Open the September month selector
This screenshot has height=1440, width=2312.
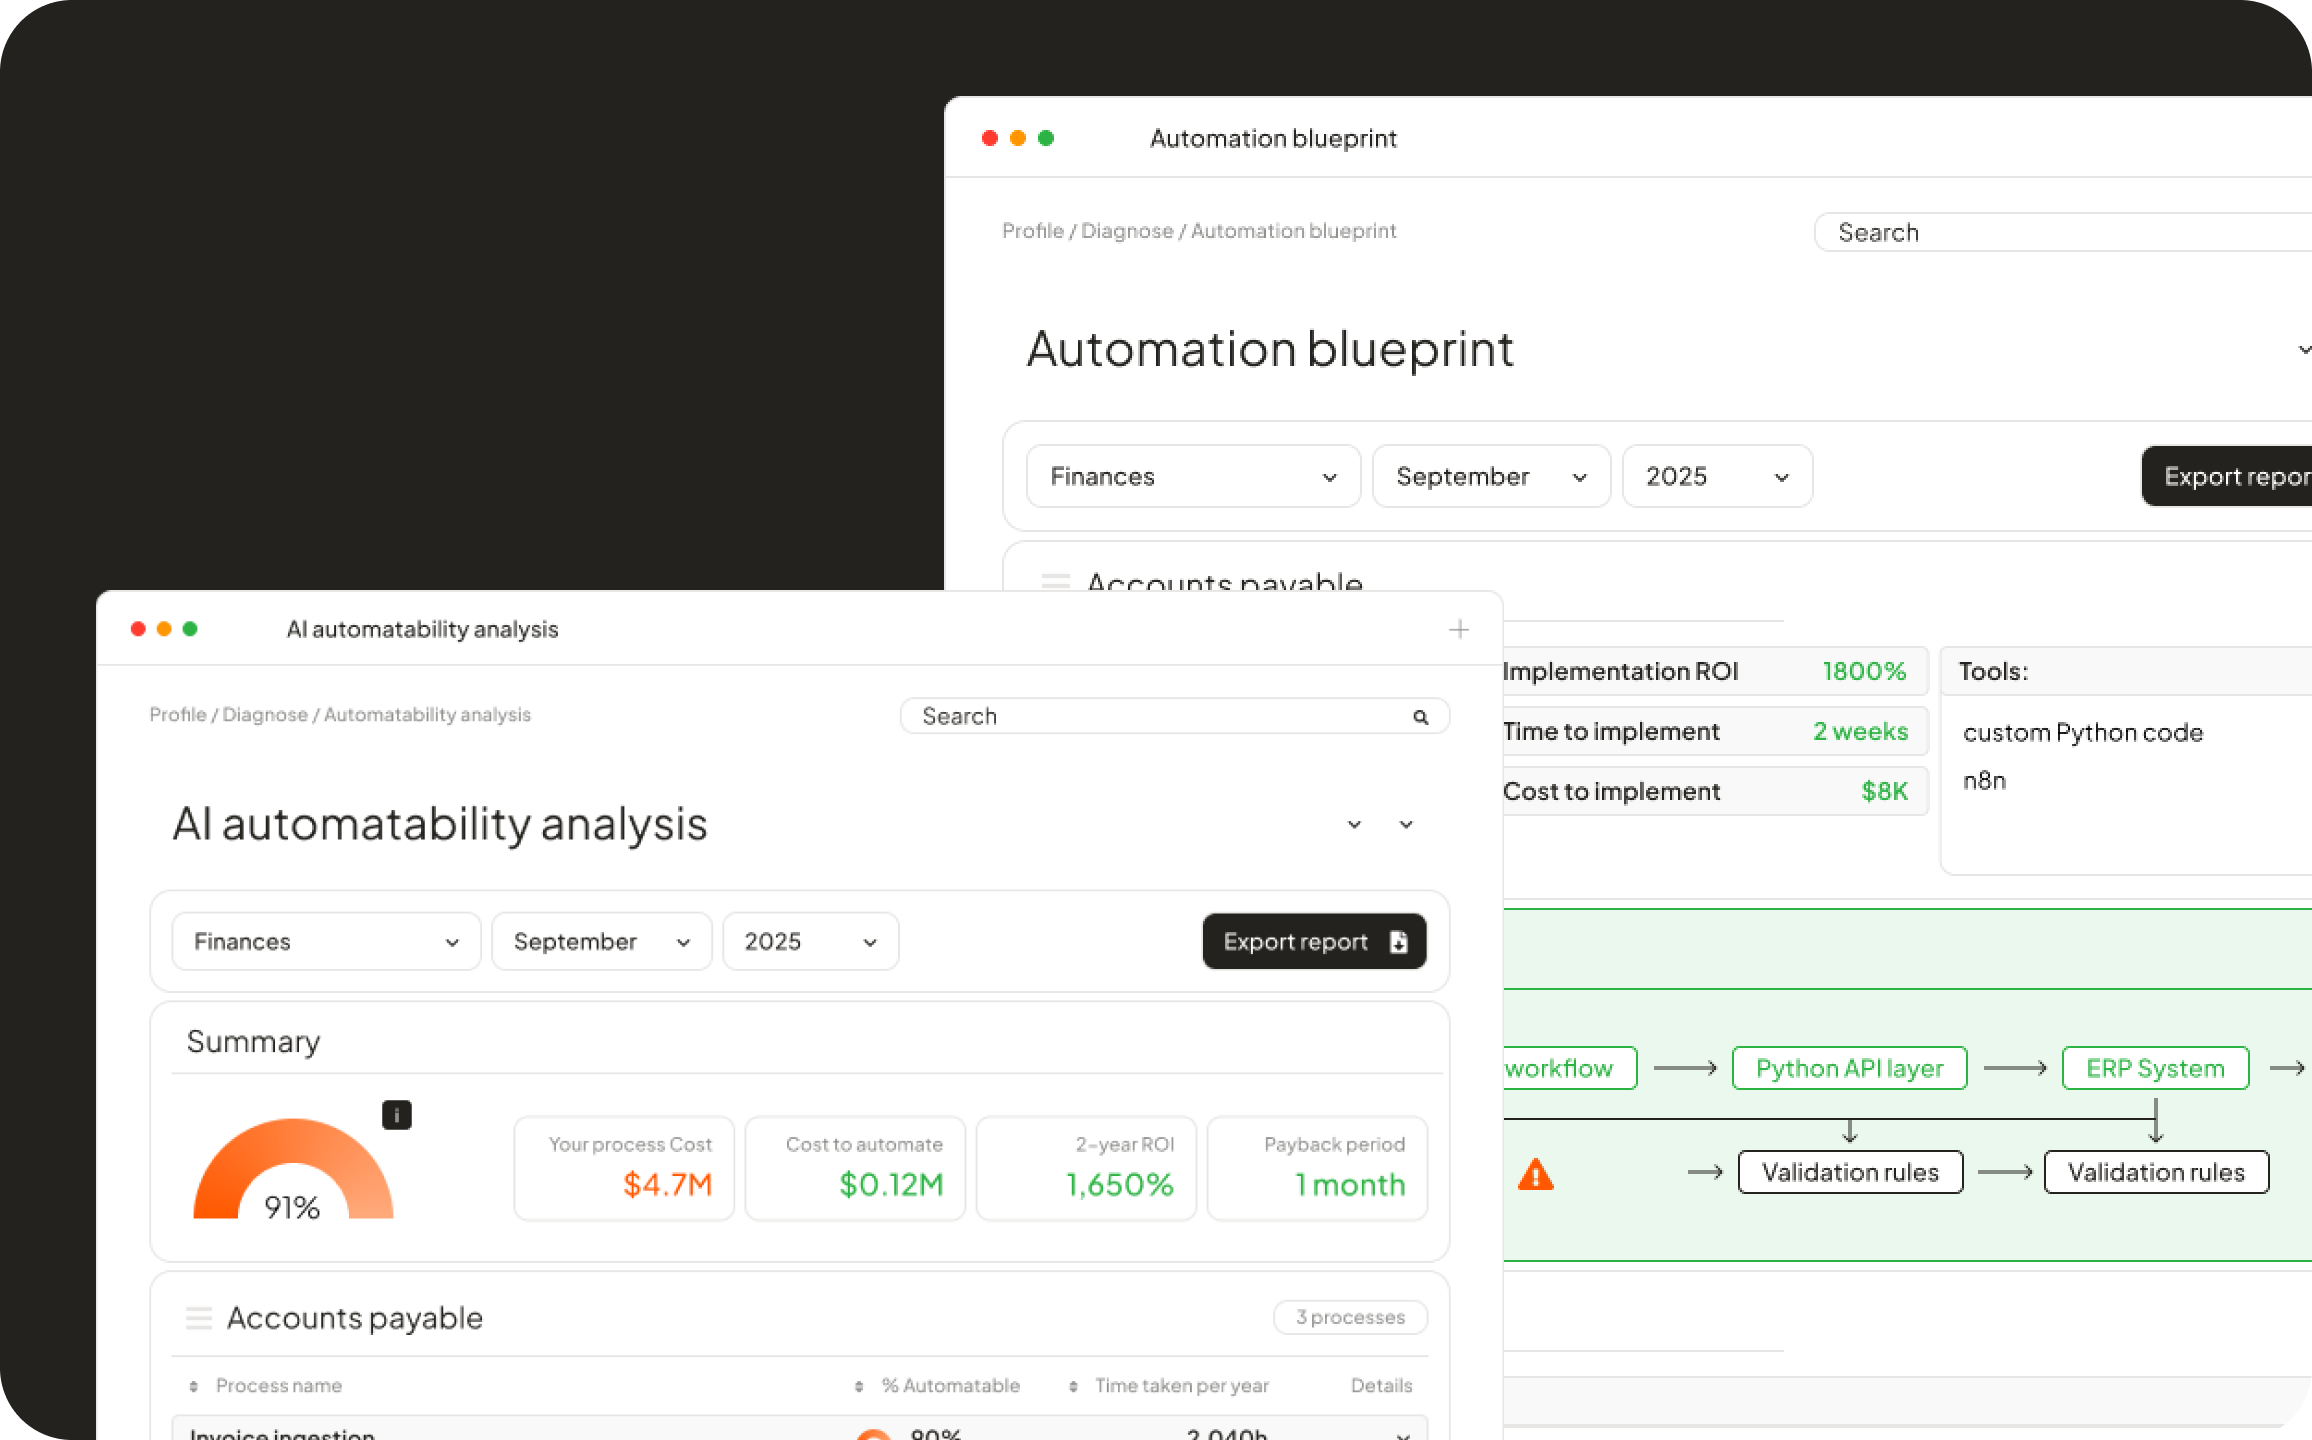(601, 941)
